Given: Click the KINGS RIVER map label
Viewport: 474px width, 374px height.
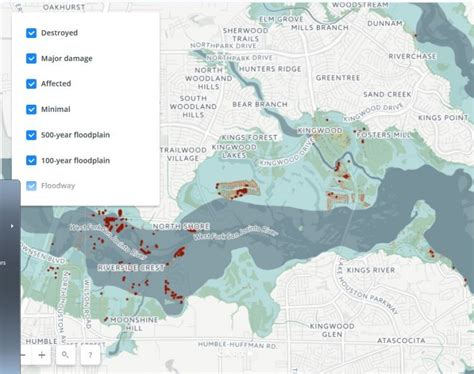Looking at the screenshot, I should pyautogui.click(x=371, y=270).
